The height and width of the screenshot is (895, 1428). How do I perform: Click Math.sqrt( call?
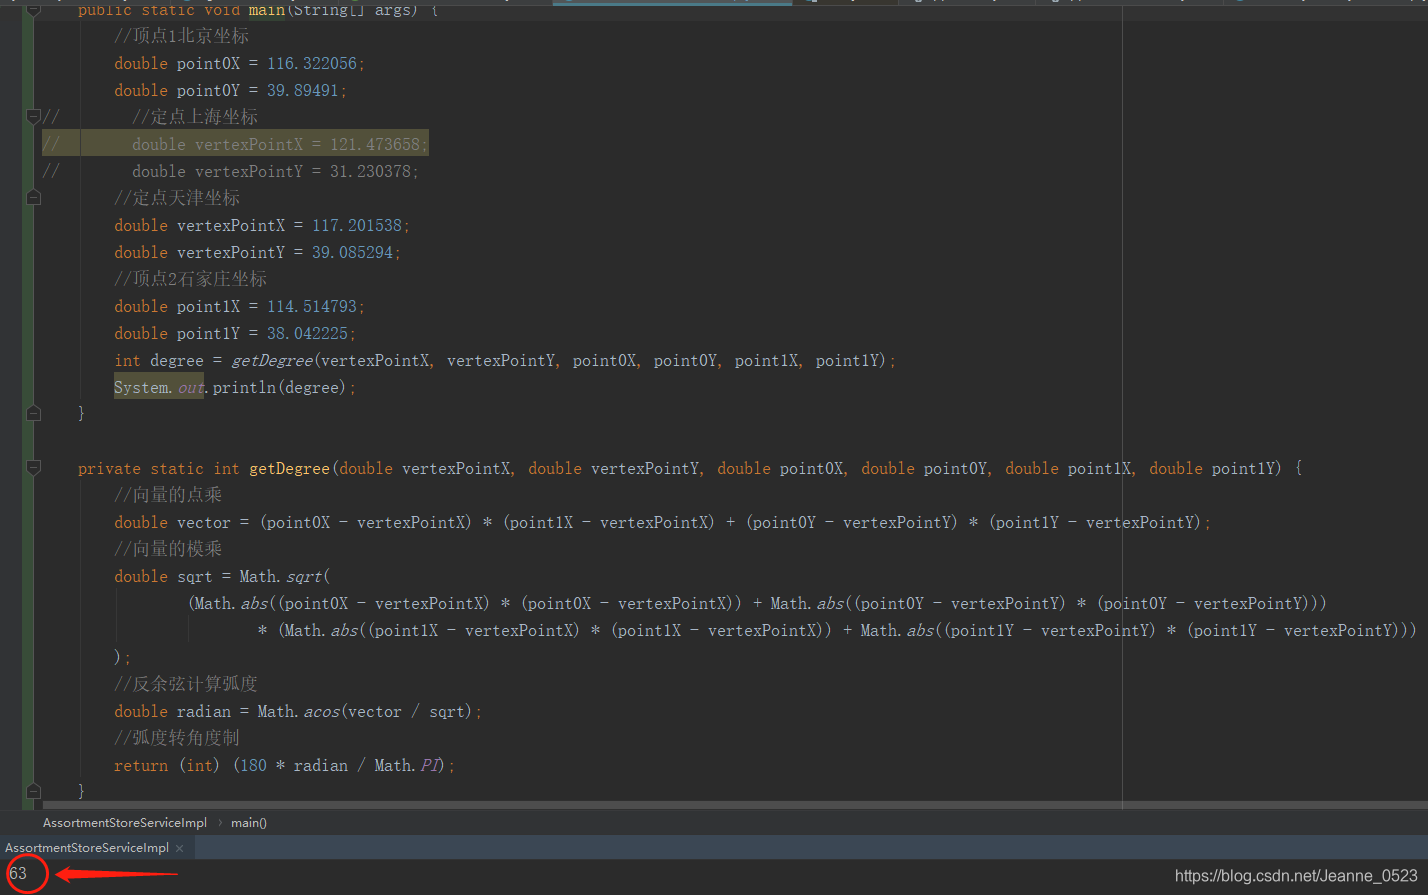click(x=285, y=576)
